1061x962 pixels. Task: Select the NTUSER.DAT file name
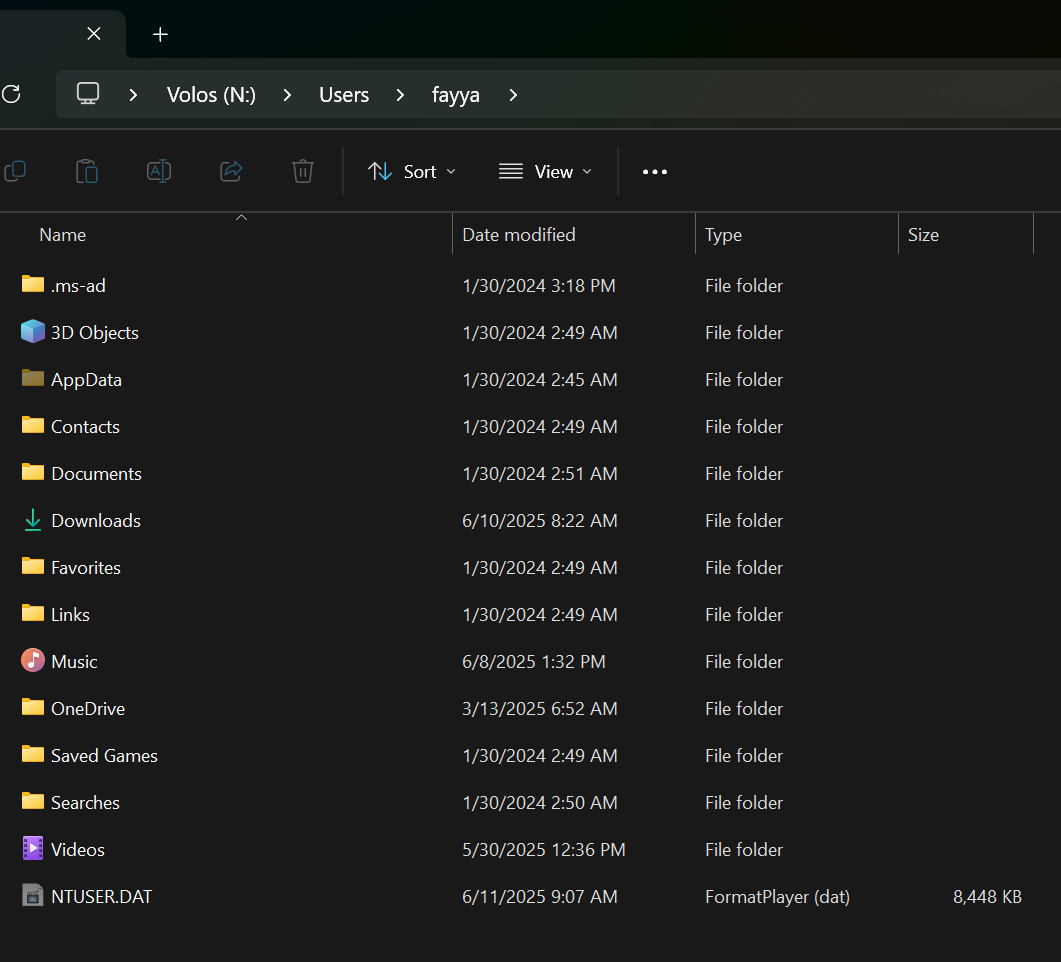click(x=101, y=896)
